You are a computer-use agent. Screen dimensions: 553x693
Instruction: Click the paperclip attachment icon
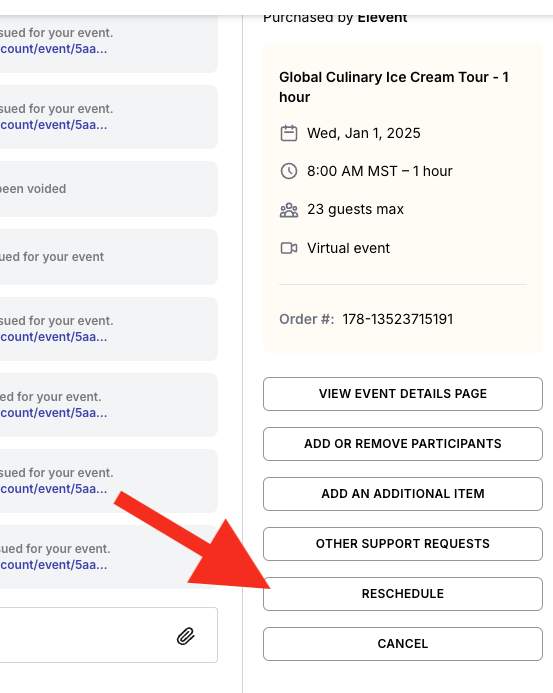[x=186, y=636]
